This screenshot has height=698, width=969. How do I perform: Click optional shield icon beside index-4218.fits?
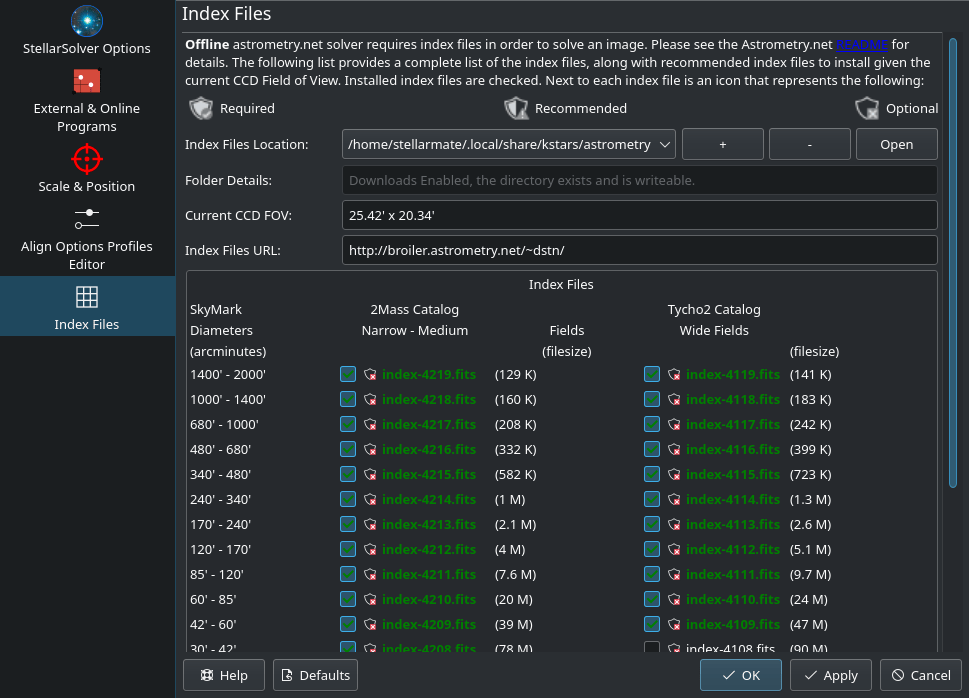[x=370, y=399]
